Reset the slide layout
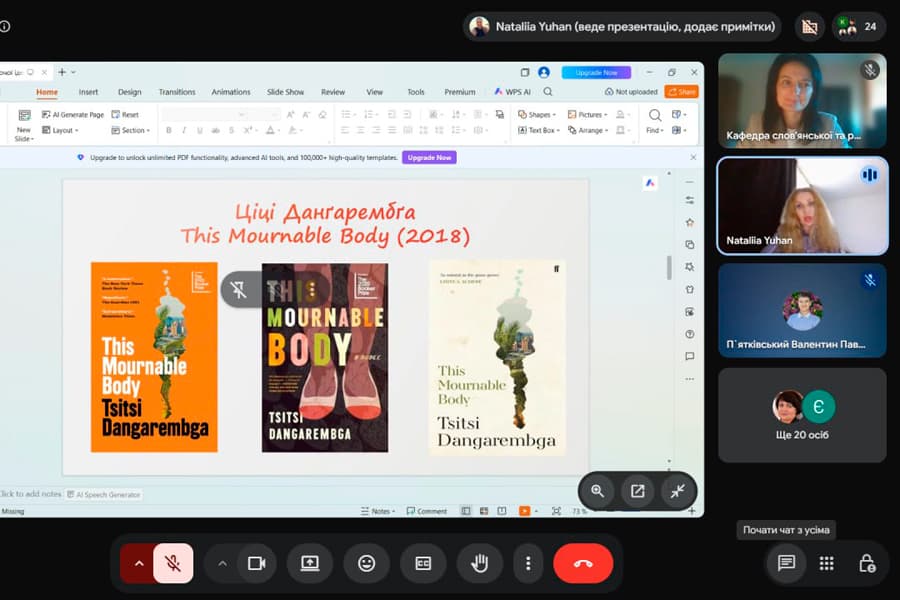This screenshot has height=600, width=900. coord(125,115)
